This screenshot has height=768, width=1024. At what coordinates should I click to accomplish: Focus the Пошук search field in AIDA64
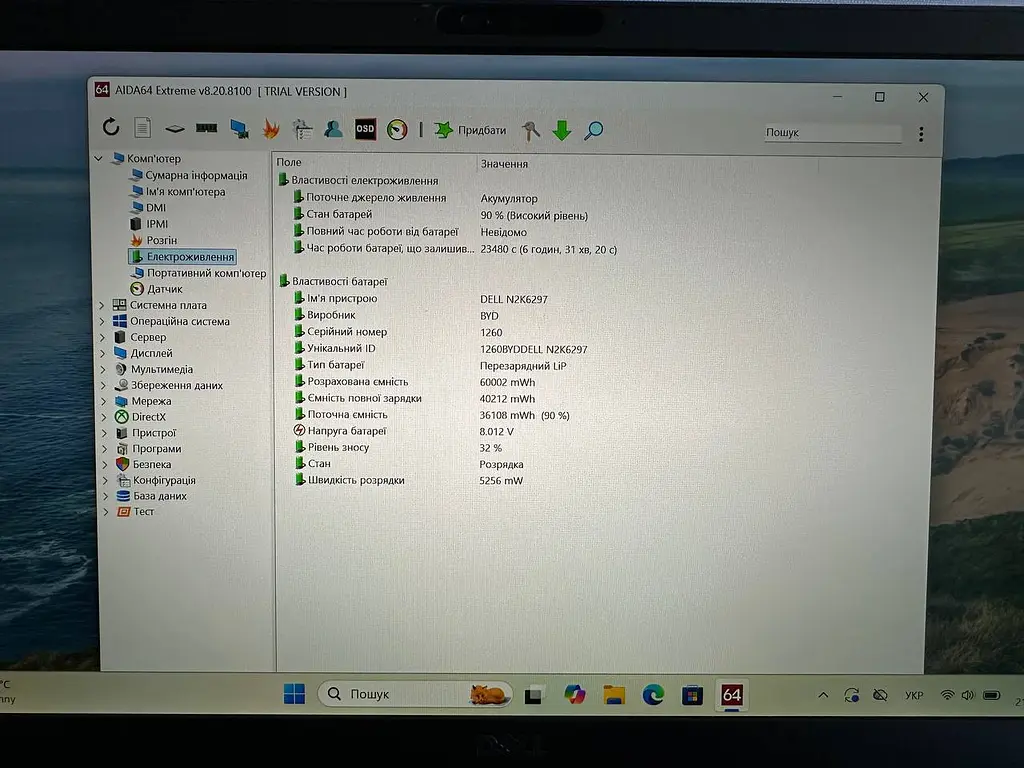pyautogui.click(x=832, y=133)
